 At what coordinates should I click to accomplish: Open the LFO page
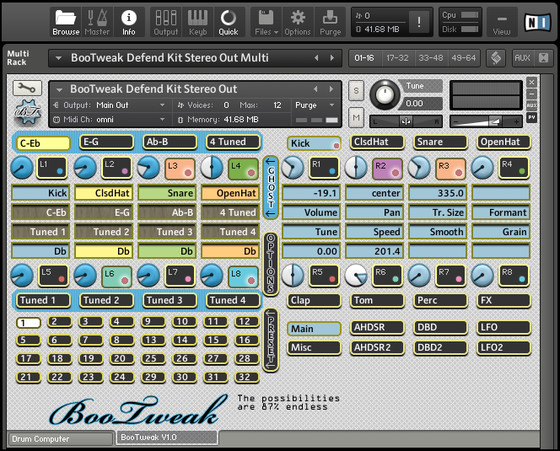pyautogui.click(x=504, y=327)
